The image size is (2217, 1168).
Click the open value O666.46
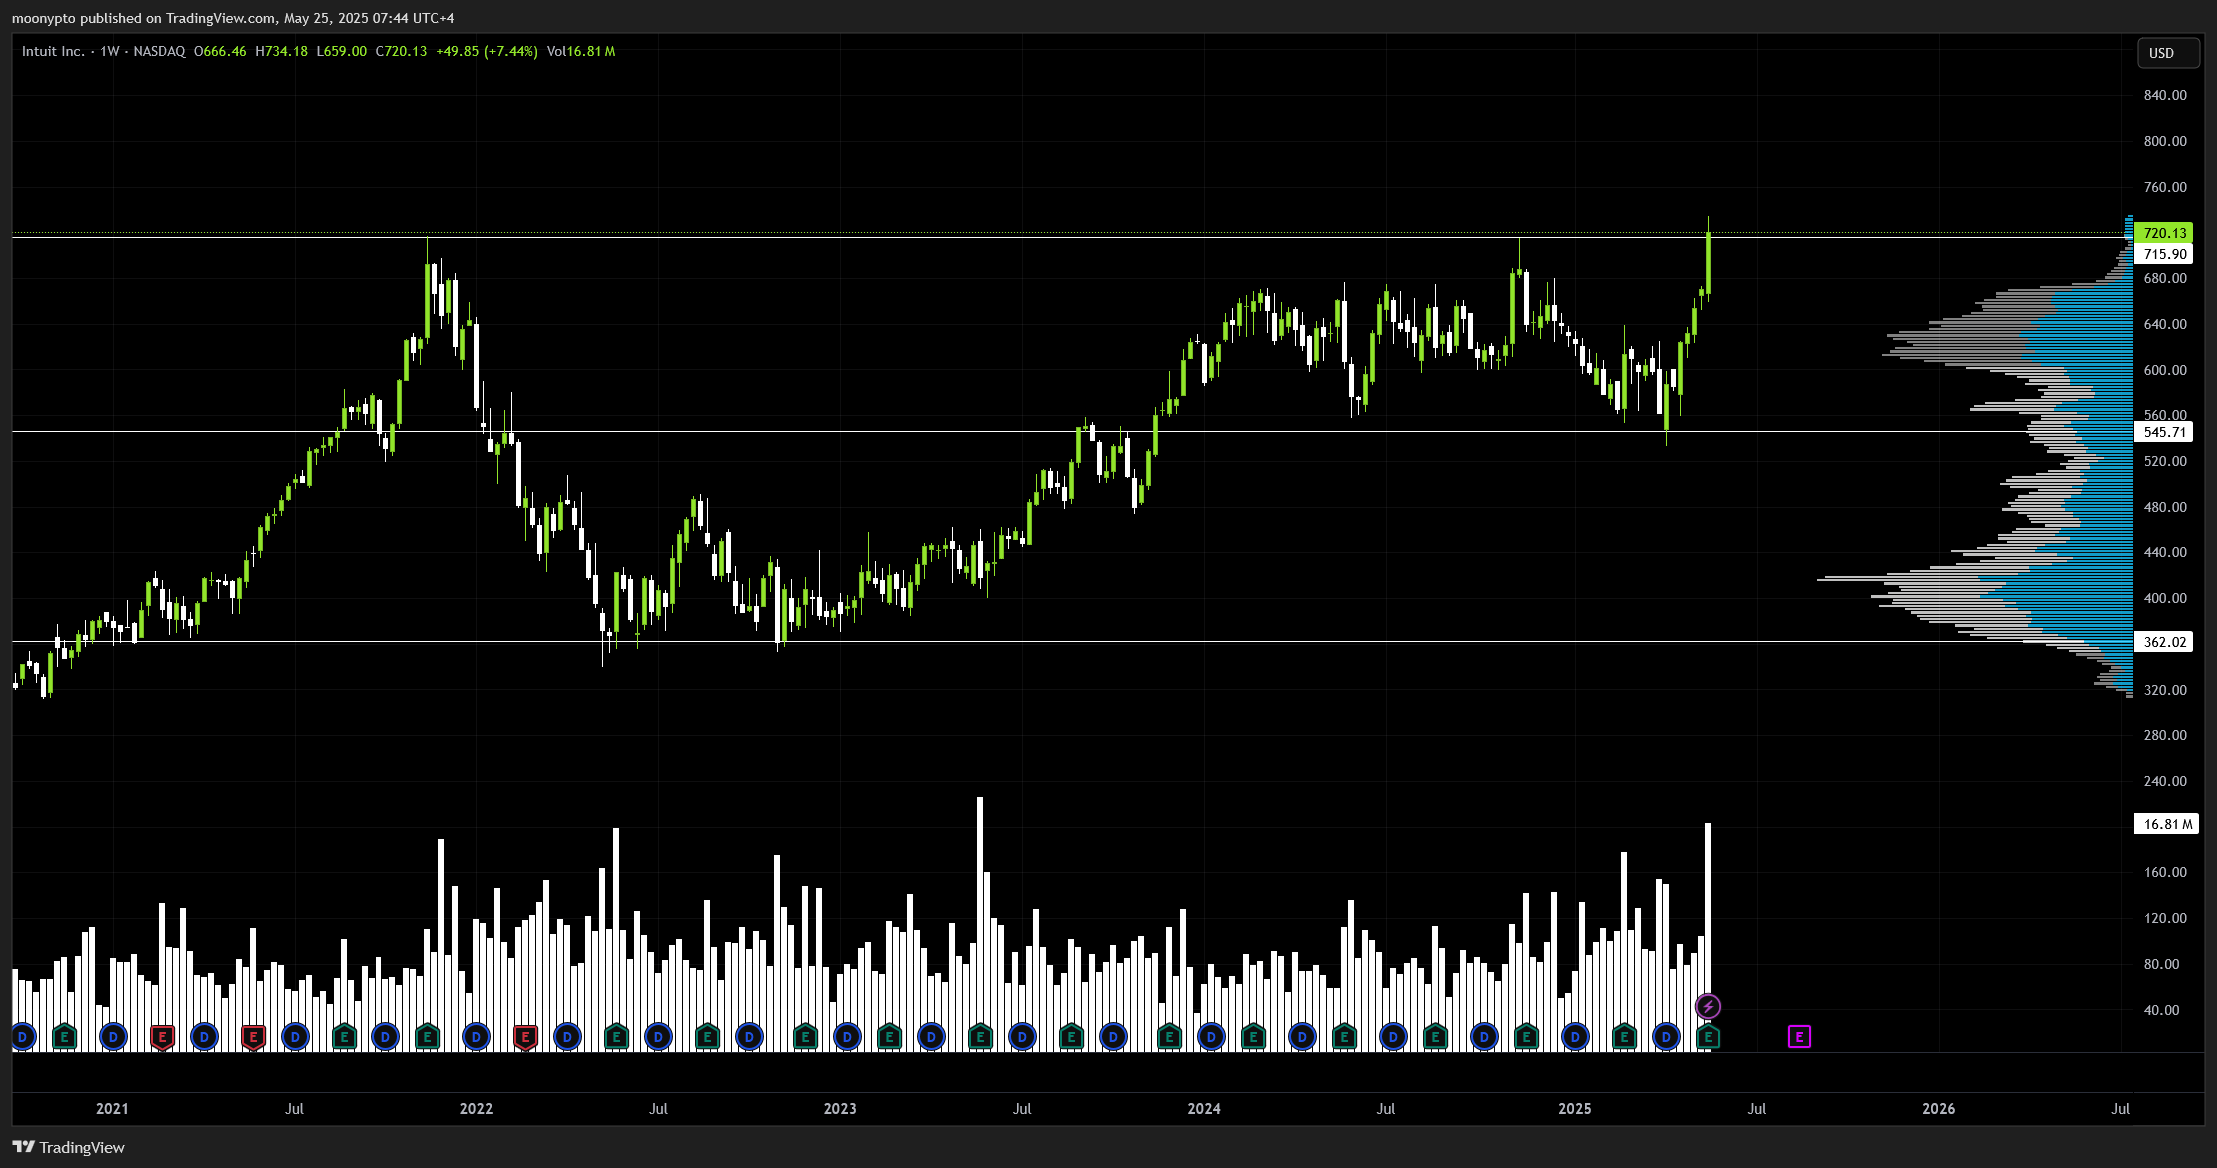pos(220,51)
